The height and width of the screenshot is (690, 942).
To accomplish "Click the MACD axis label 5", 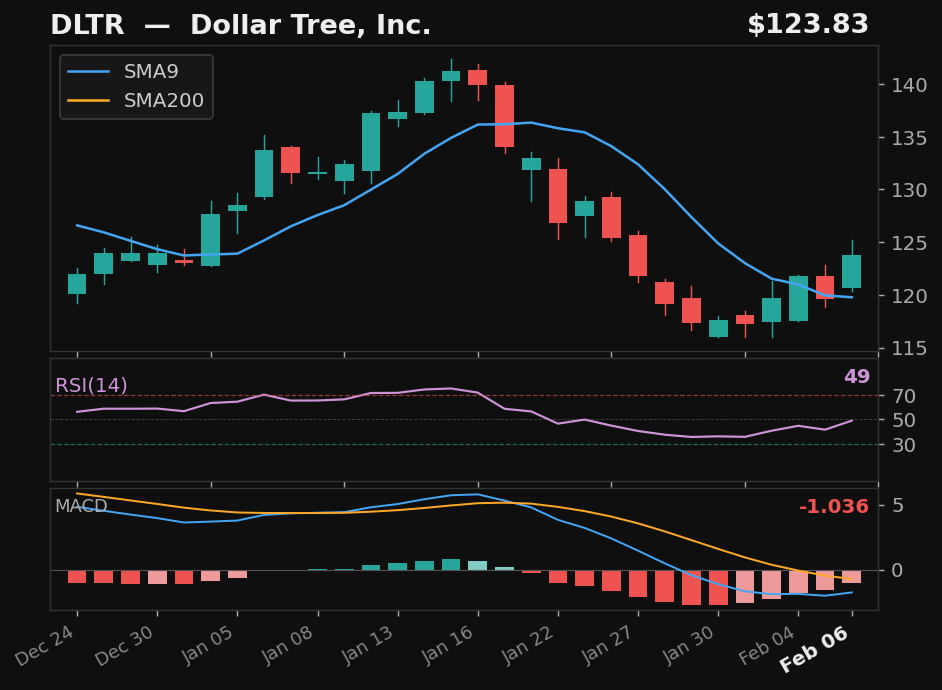I will pyautogui.click(x=898, y=506).
